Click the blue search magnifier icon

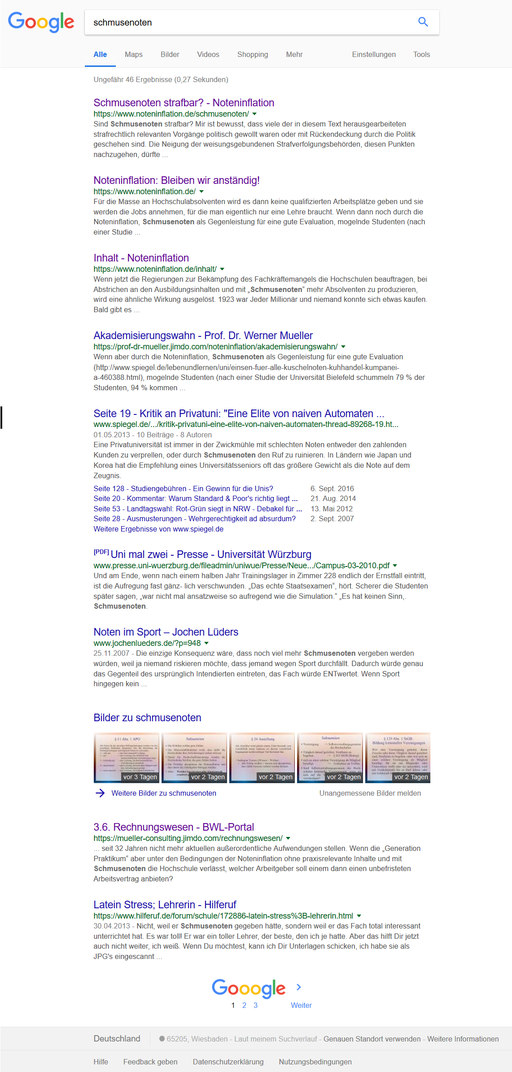[x=423, y=22]
